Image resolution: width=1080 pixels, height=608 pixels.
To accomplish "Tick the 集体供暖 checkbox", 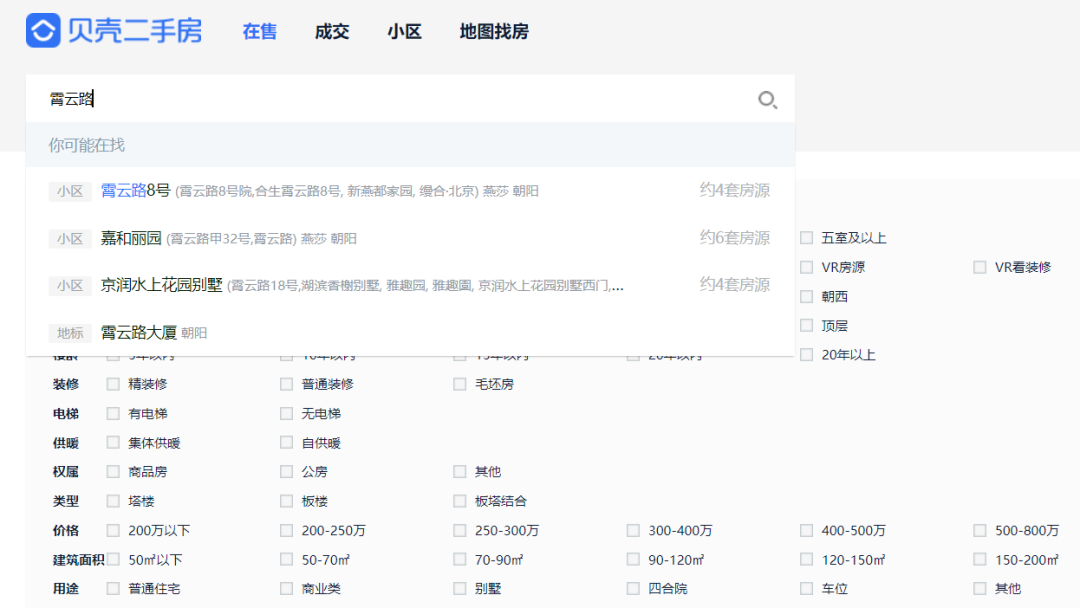I will pos(113,443).
